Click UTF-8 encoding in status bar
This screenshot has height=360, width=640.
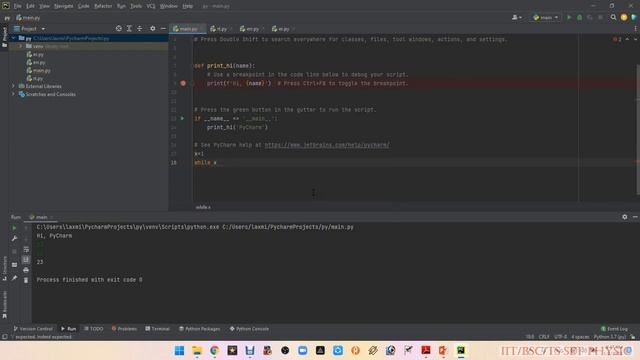[560, 337]
